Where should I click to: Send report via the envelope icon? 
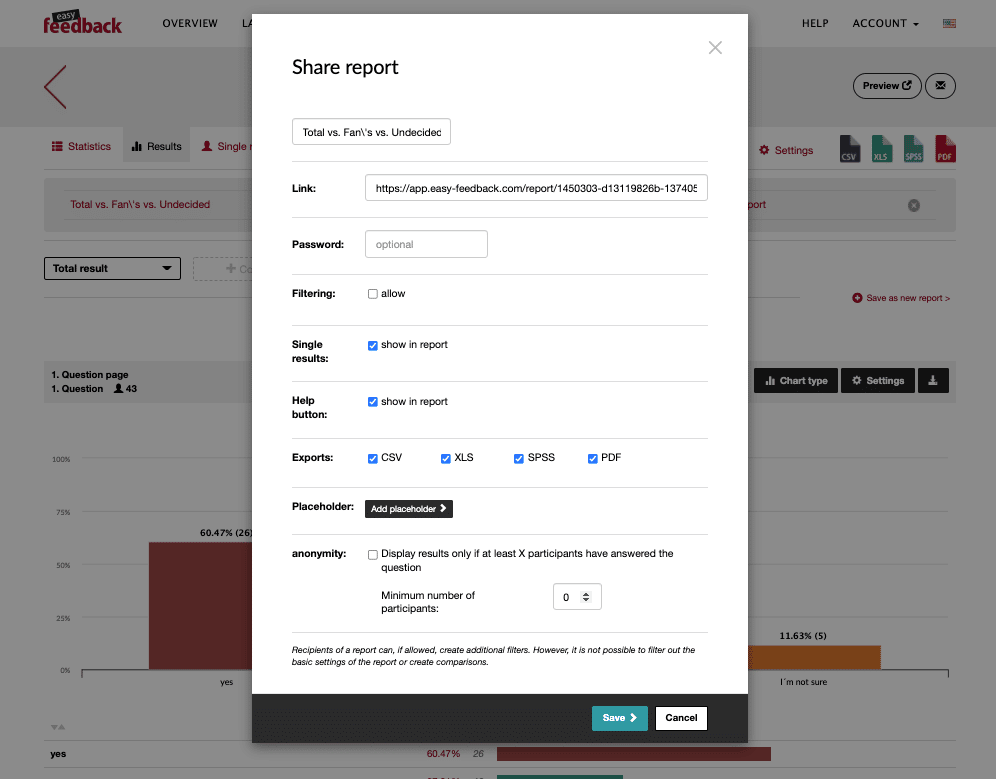point(940,86)
